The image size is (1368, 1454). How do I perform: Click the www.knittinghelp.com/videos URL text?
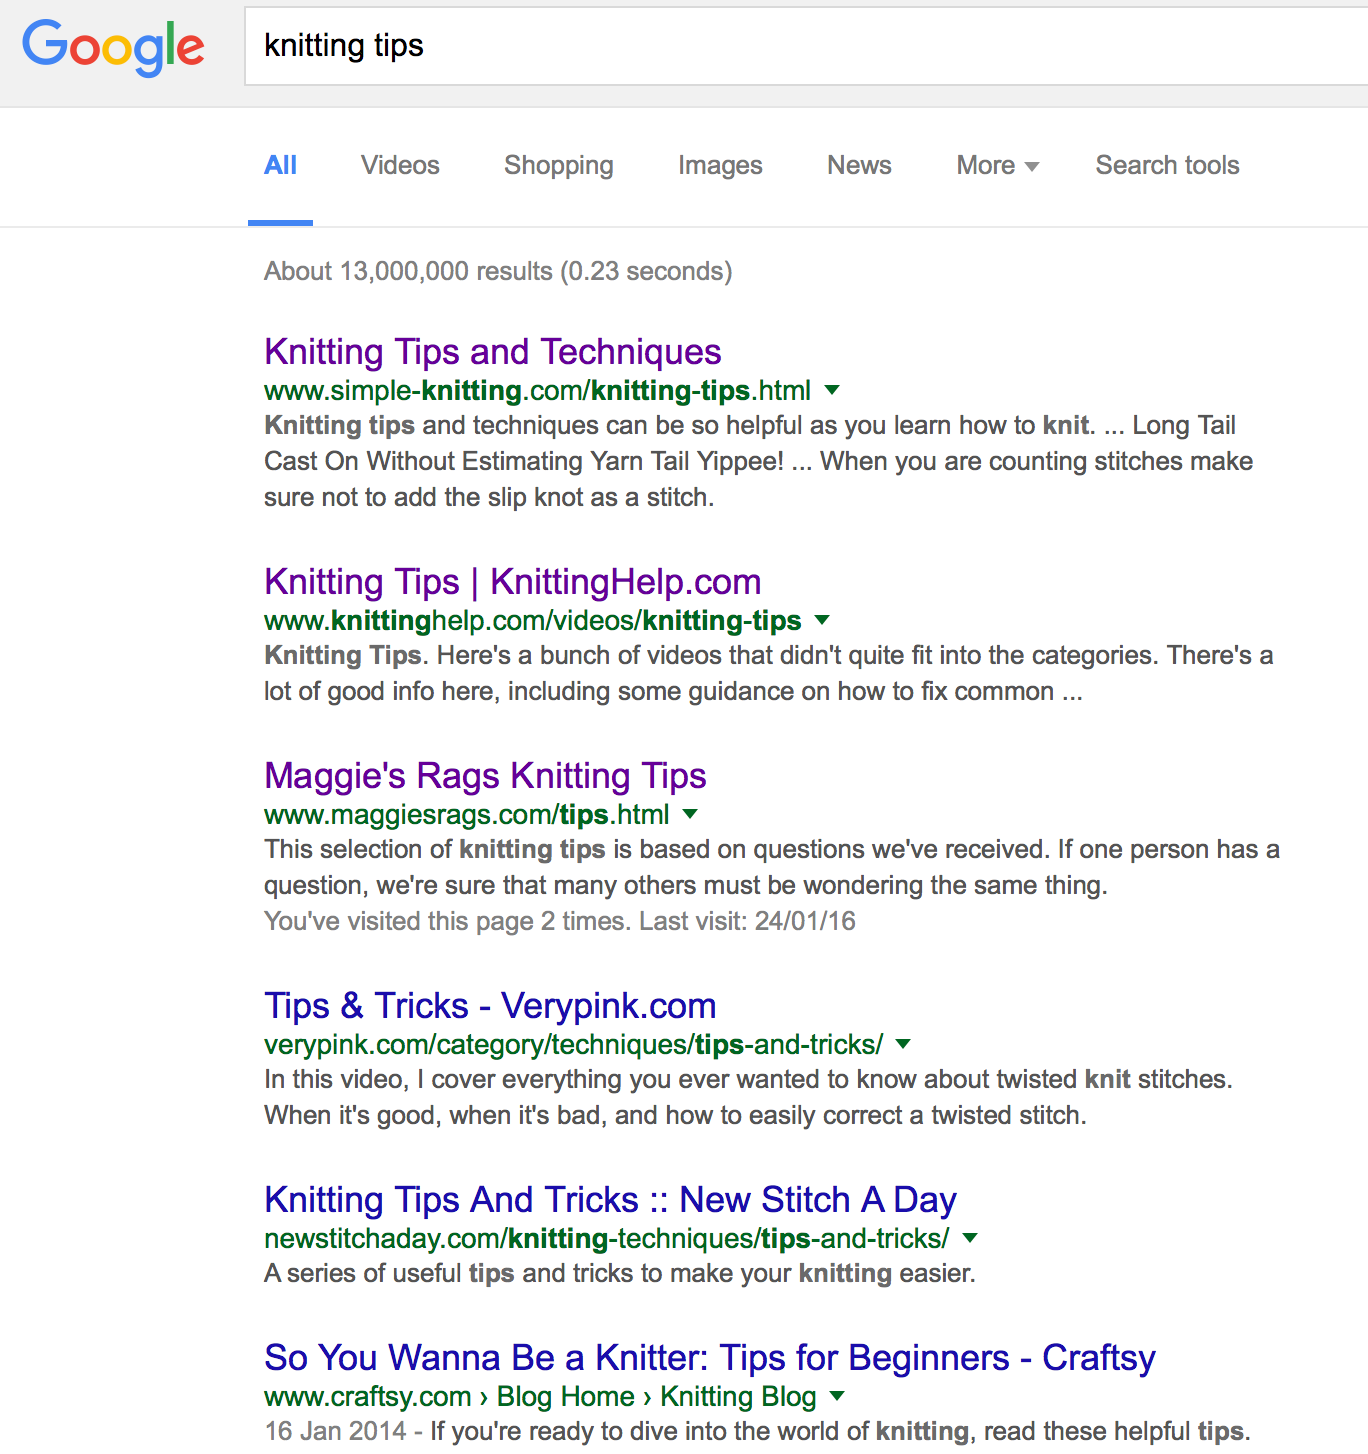532,620
